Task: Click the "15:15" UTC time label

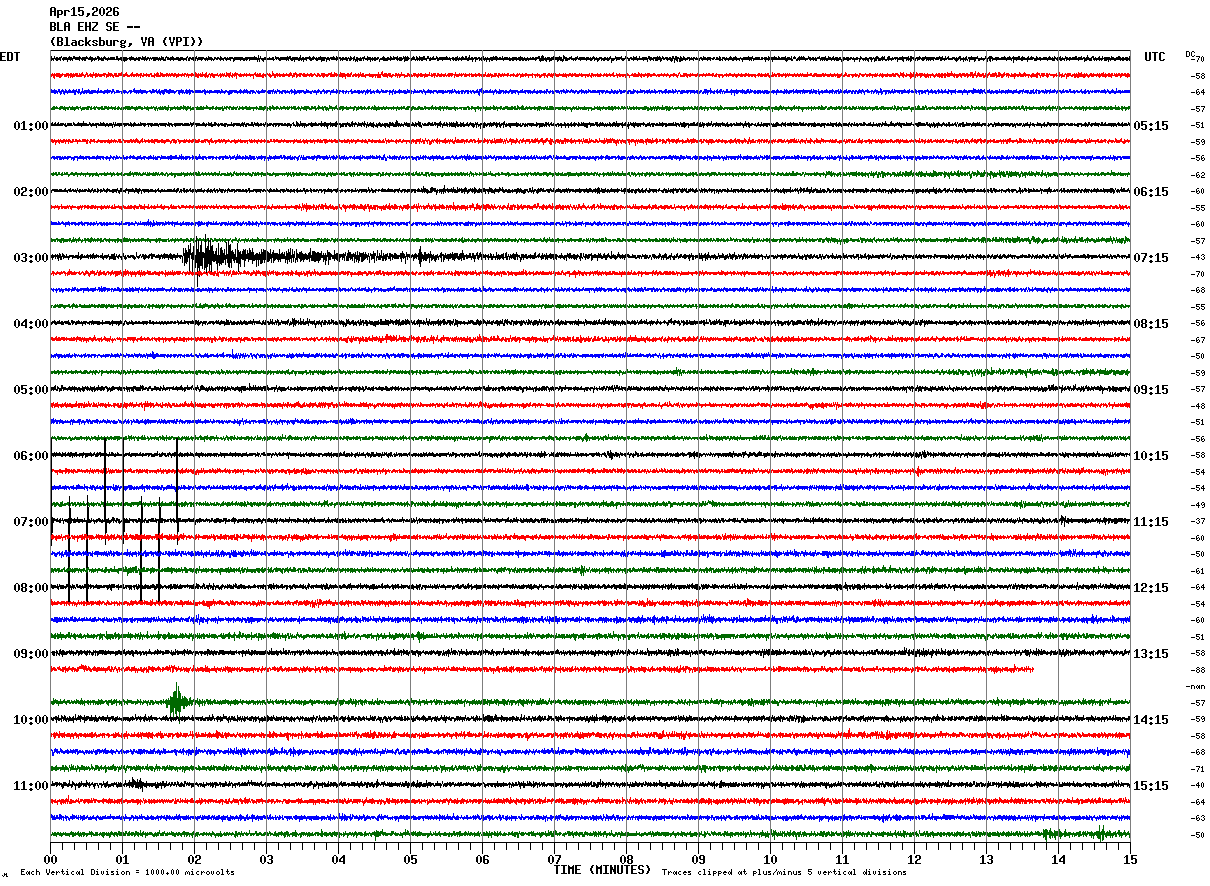Action: point(1151,786)
